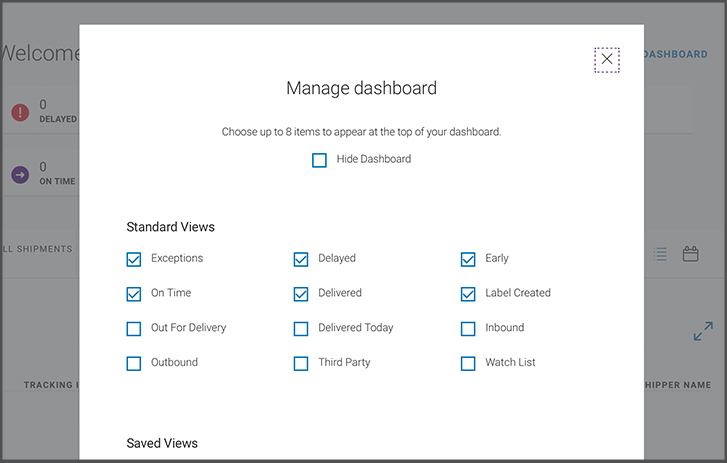The image size is (727, 463).
Task: Expand table with diagonal arrows icon
Action: 703,331
